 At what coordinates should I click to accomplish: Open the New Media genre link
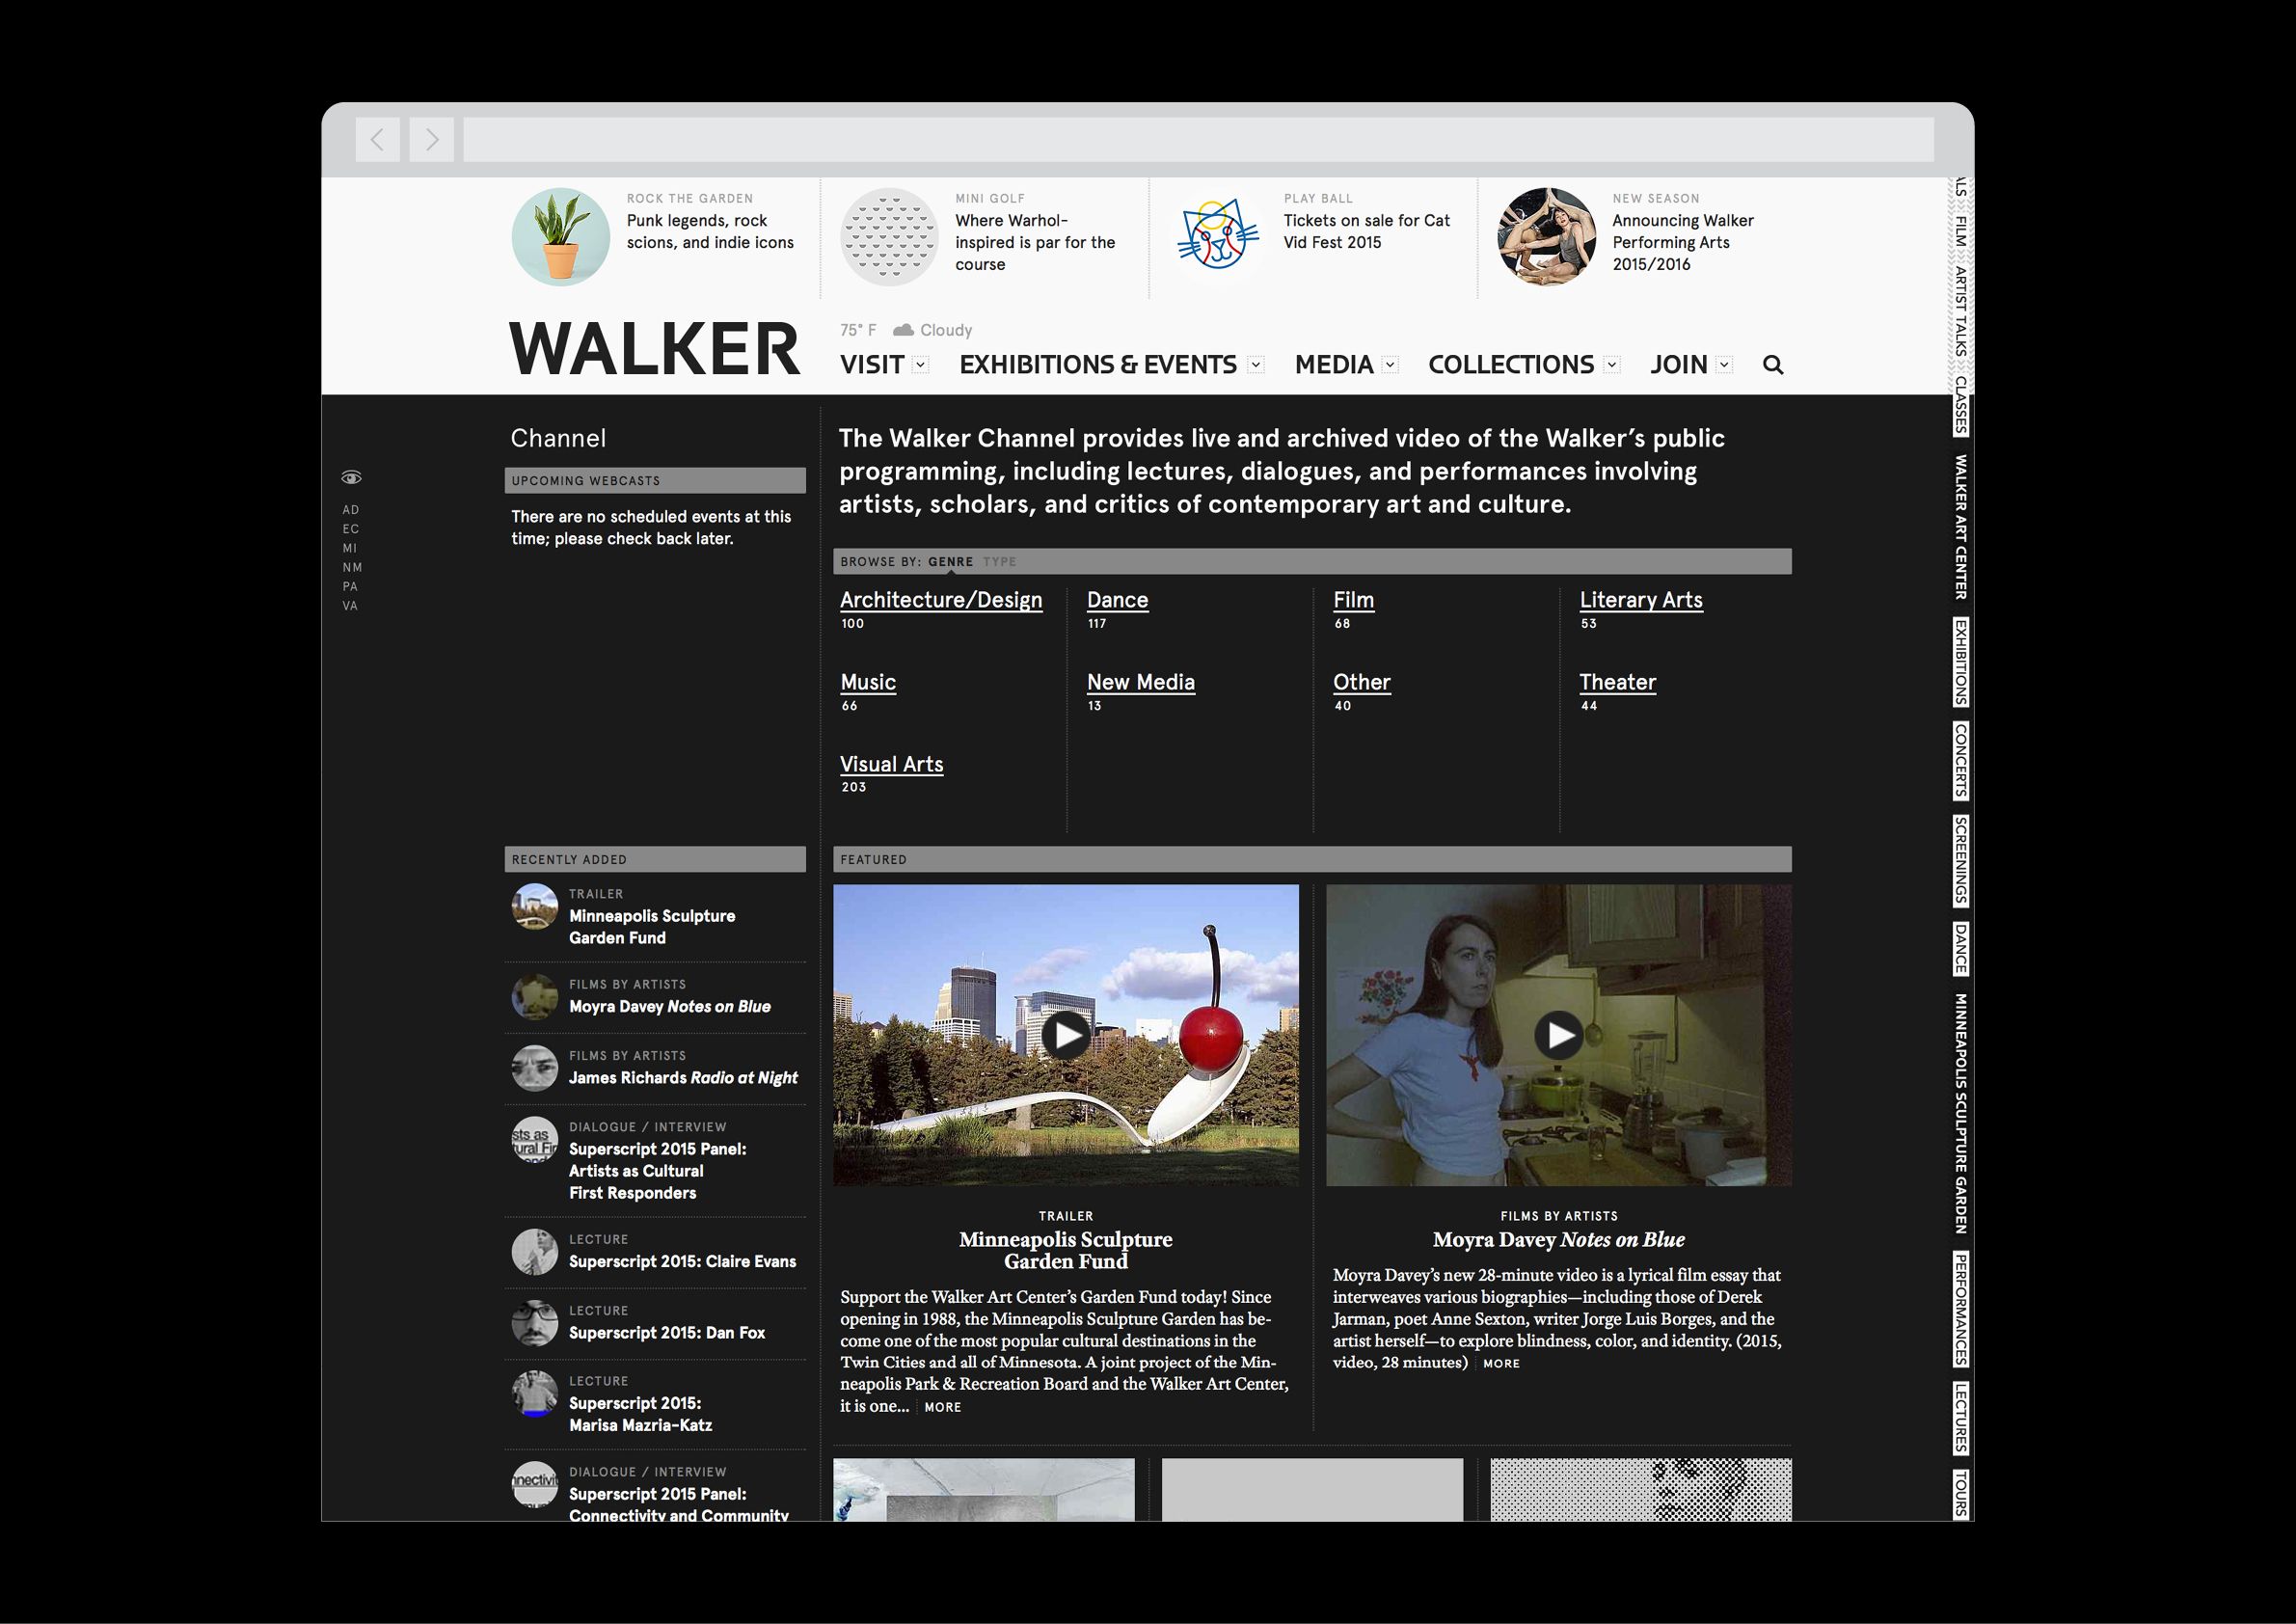(1141, 682)
